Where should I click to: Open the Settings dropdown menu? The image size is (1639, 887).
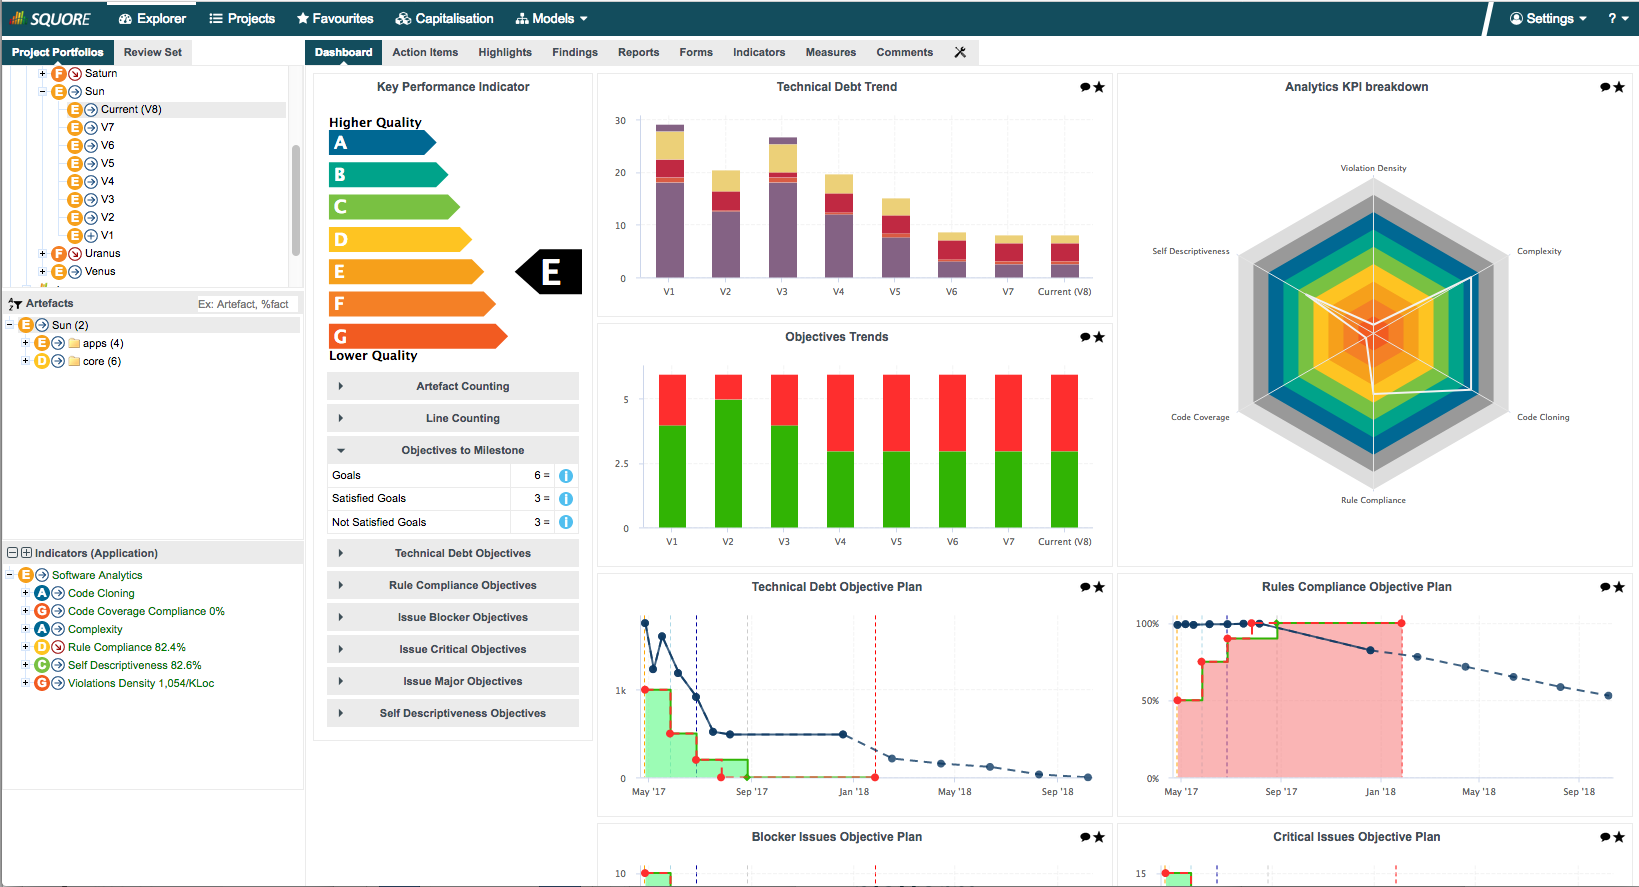pyautogui.click(x=1548, y=19)
